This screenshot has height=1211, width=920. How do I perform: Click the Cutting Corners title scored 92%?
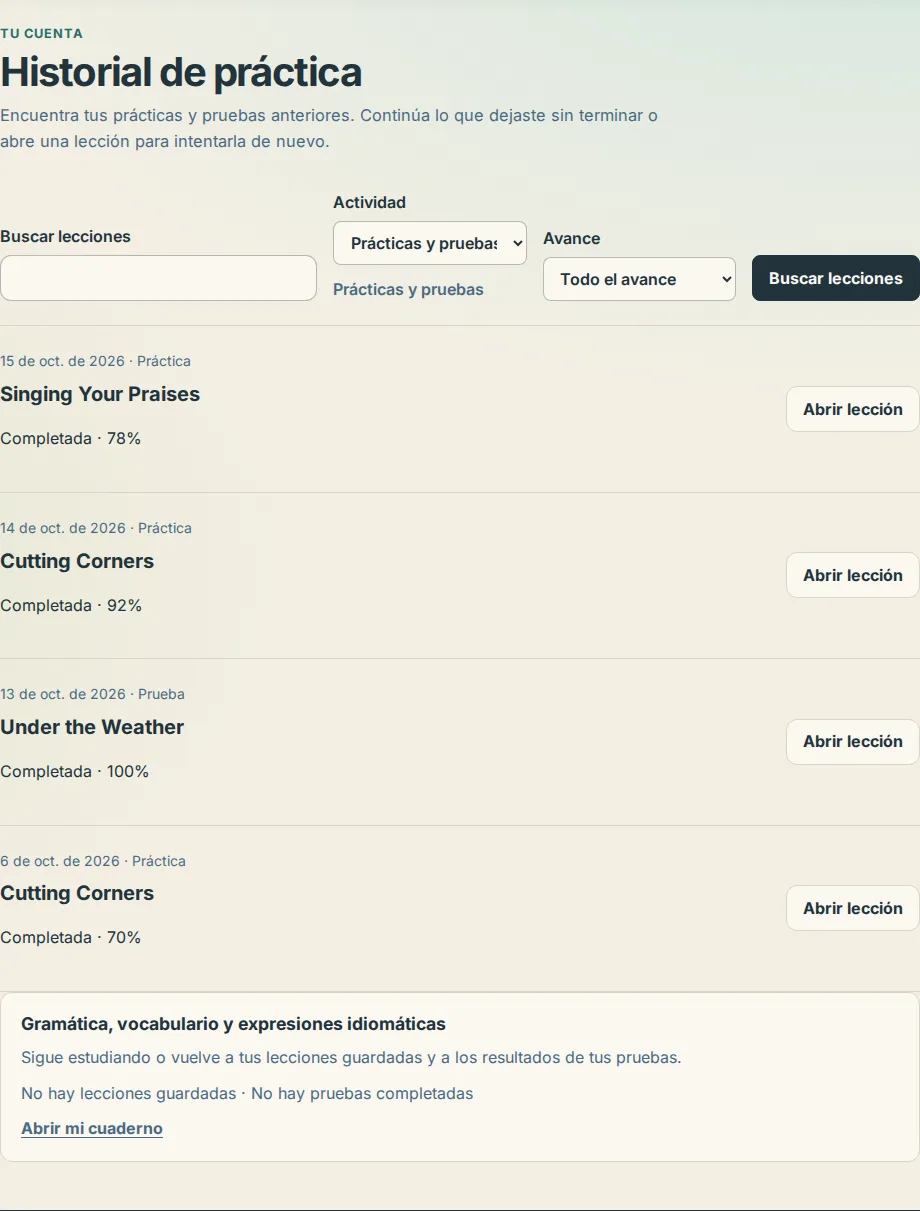(x=77, y=561)
